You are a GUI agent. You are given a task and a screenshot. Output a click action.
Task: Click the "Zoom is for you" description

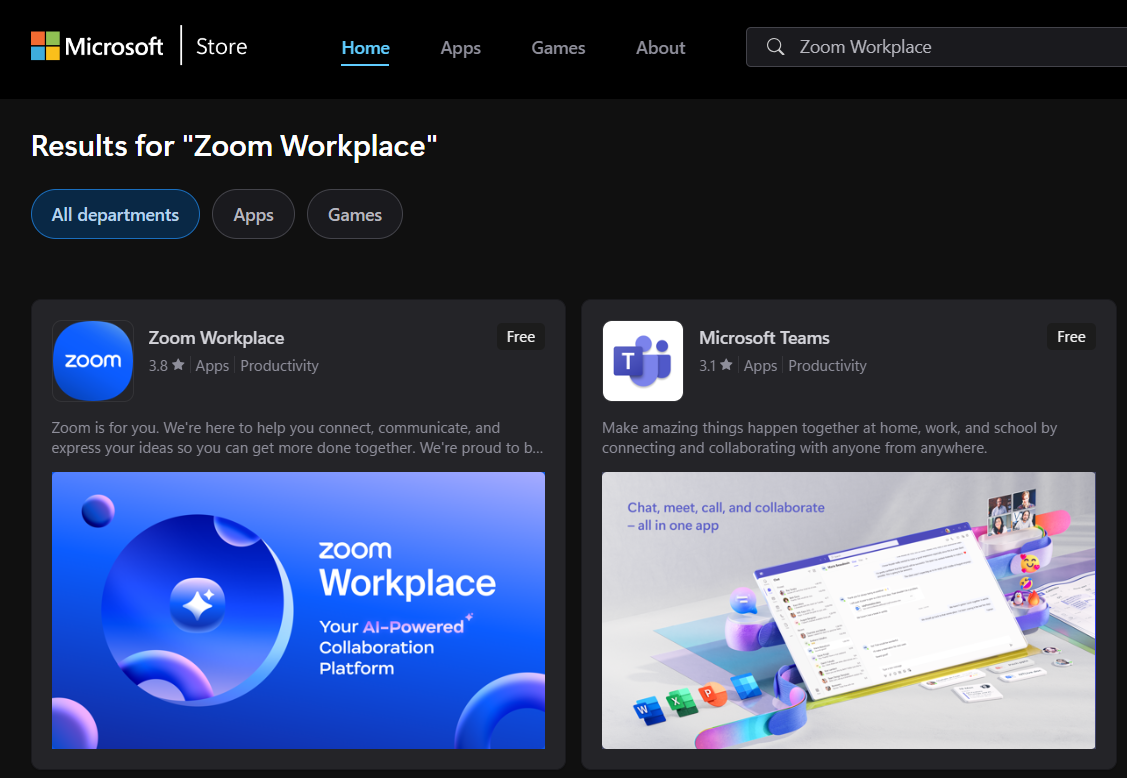(298, 438)
